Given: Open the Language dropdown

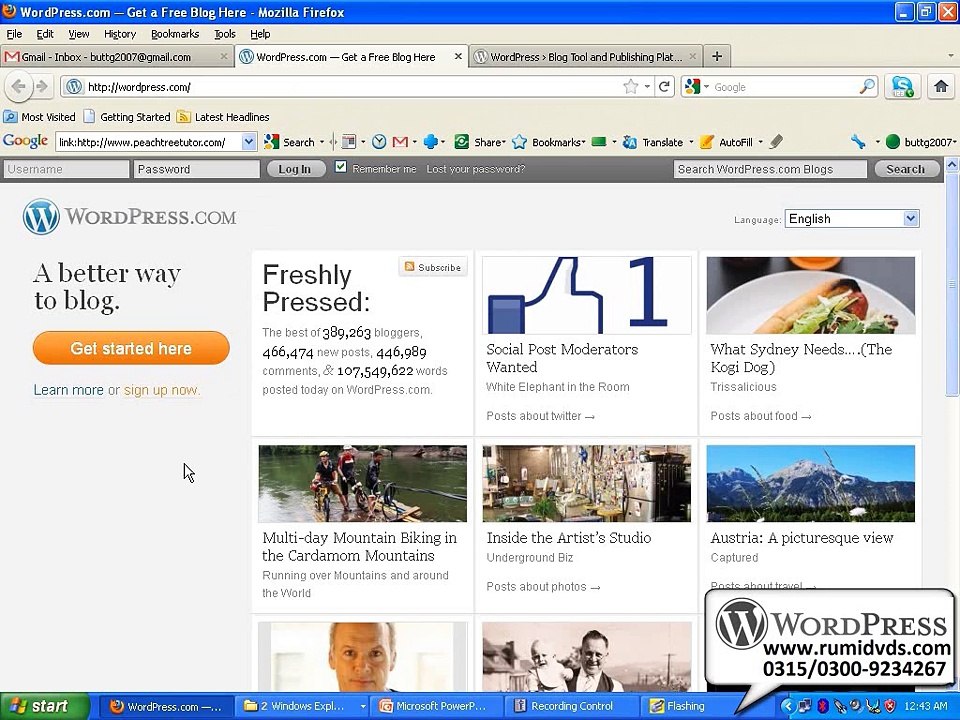Looking at the screenshot, I should (x=852, y=219).
